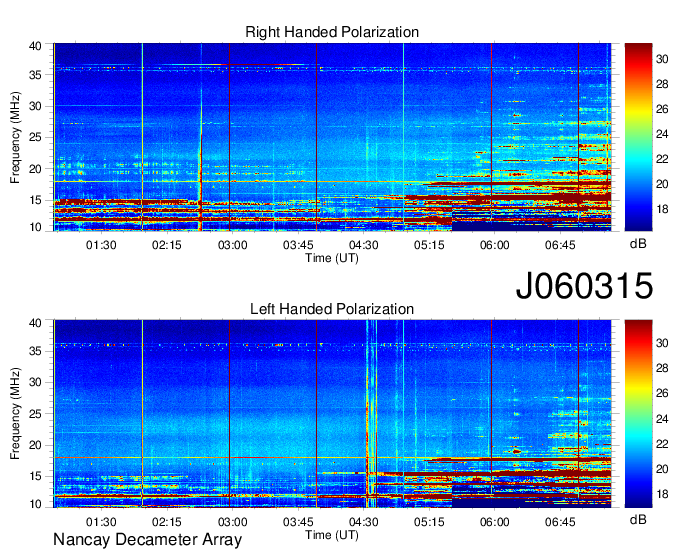Click the 10 MHz tick on the bottom plot
680x552 pixels.
[35, 504]
